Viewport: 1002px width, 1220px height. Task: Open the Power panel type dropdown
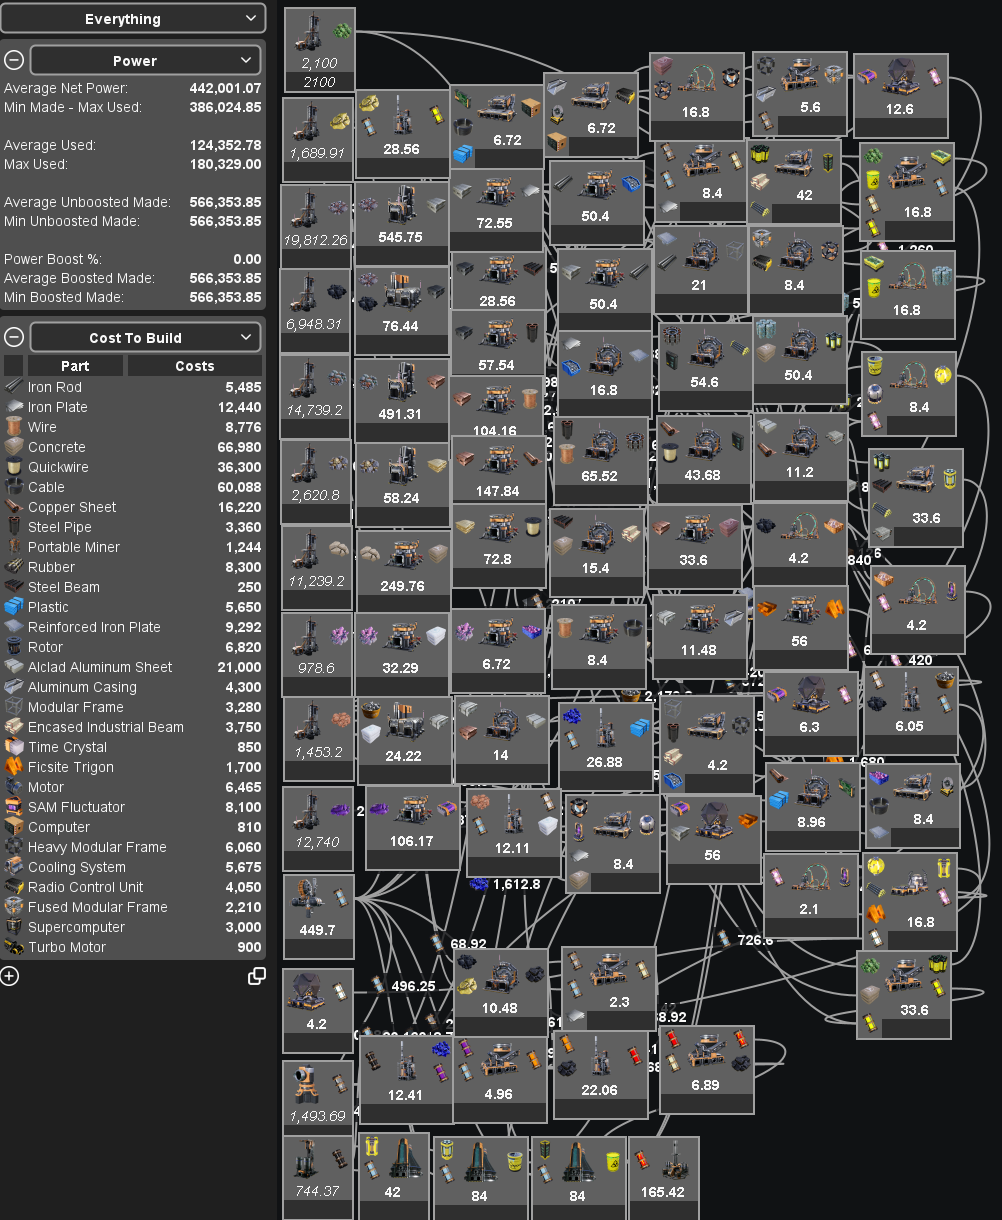click(146, 60)
